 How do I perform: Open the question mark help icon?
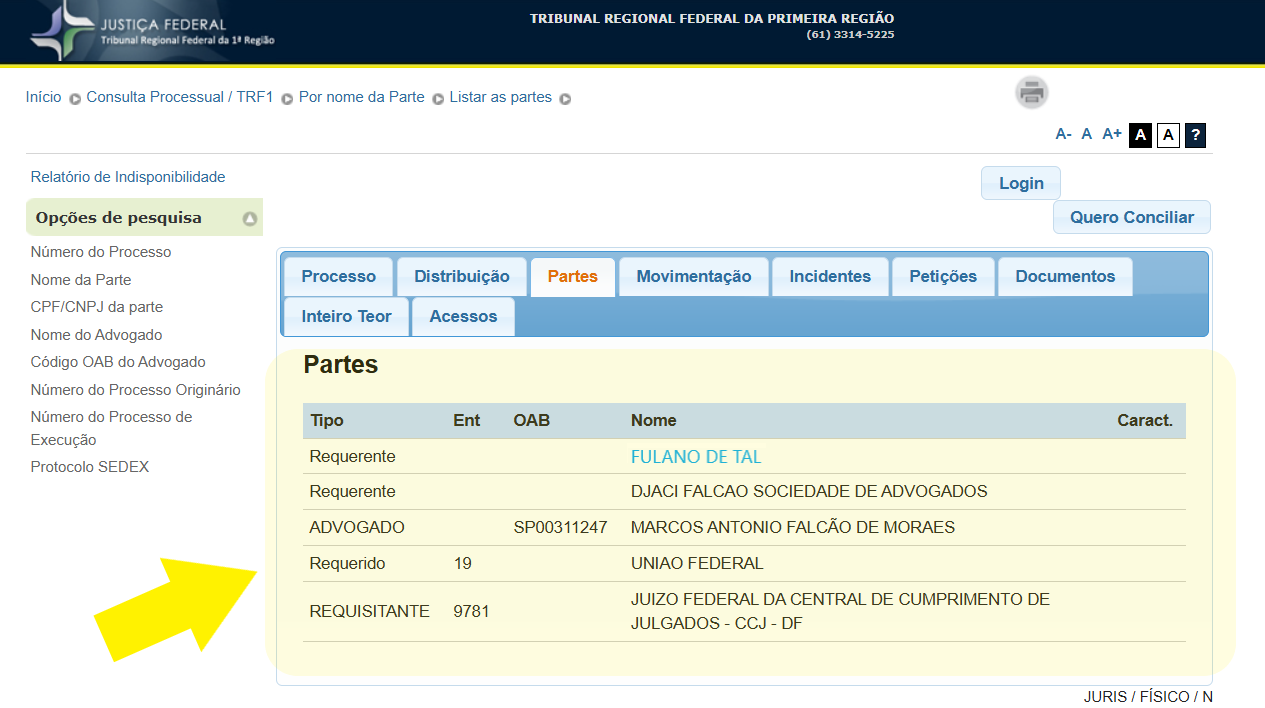(x=1195, y=135)
